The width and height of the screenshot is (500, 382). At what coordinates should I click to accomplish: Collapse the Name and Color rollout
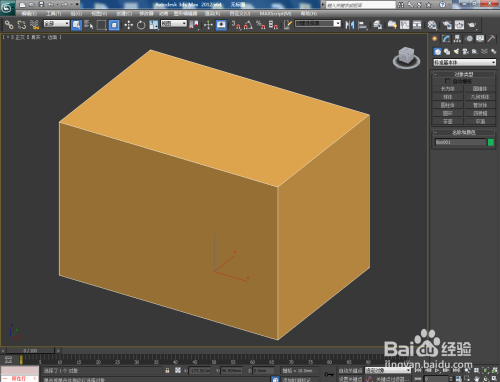[x=464, y=132]
